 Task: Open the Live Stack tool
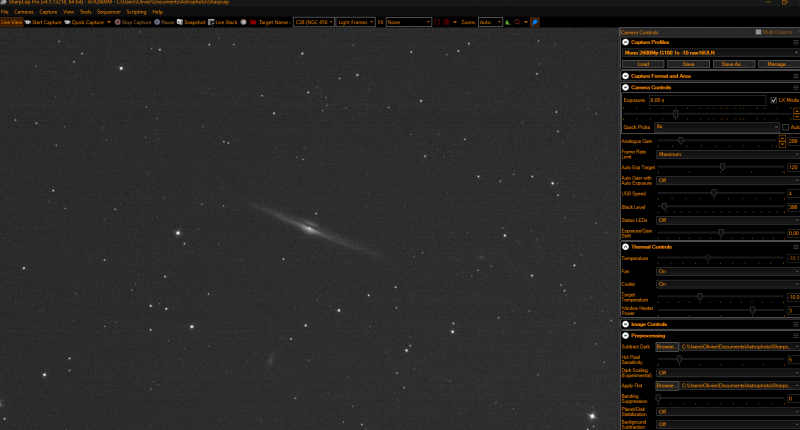point(223,22)
